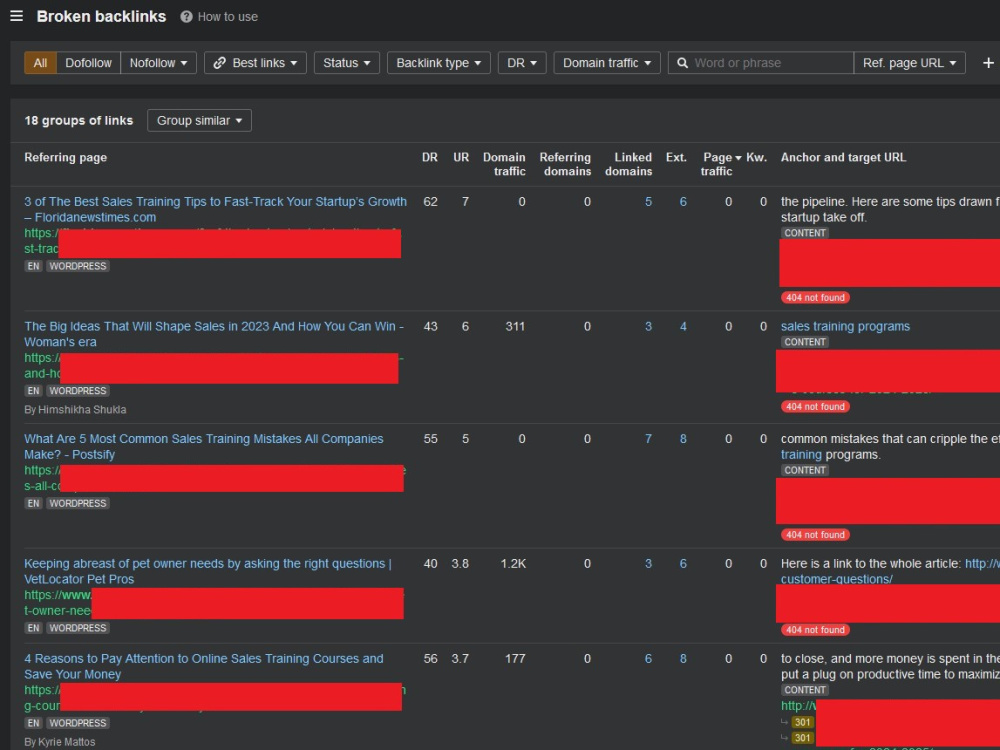Click CONTENT tag under 'sales training programs'
1000x750 pixels.
point(805,342)
